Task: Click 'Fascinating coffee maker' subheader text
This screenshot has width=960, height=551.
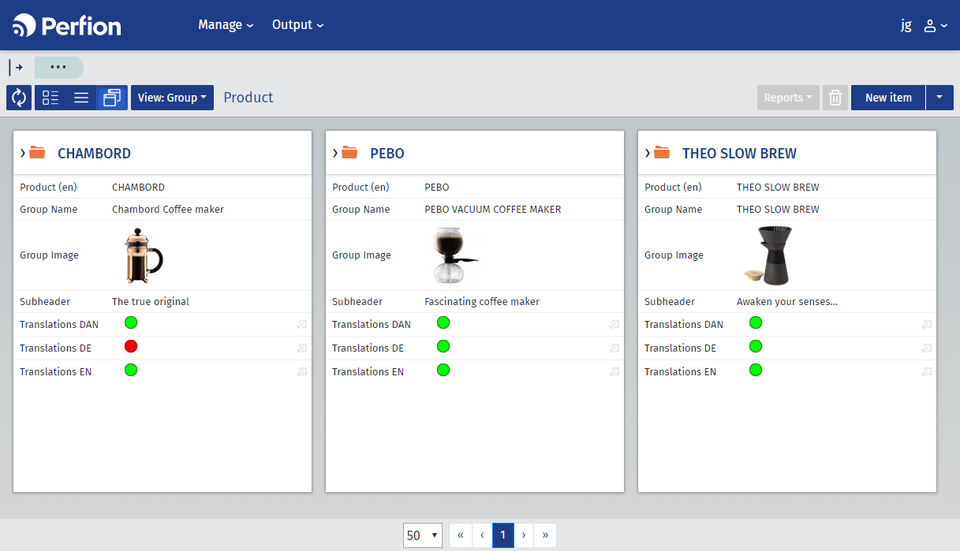Action: [x=482, y=302]
